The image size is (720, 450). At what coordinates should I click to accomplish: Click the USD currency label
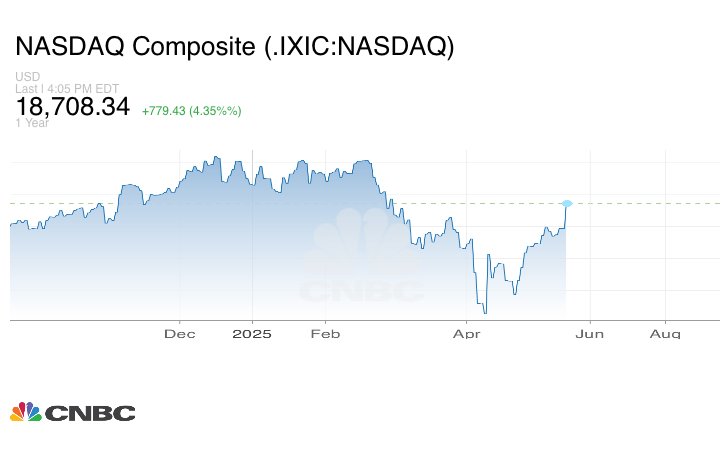(x=27, y=77)
